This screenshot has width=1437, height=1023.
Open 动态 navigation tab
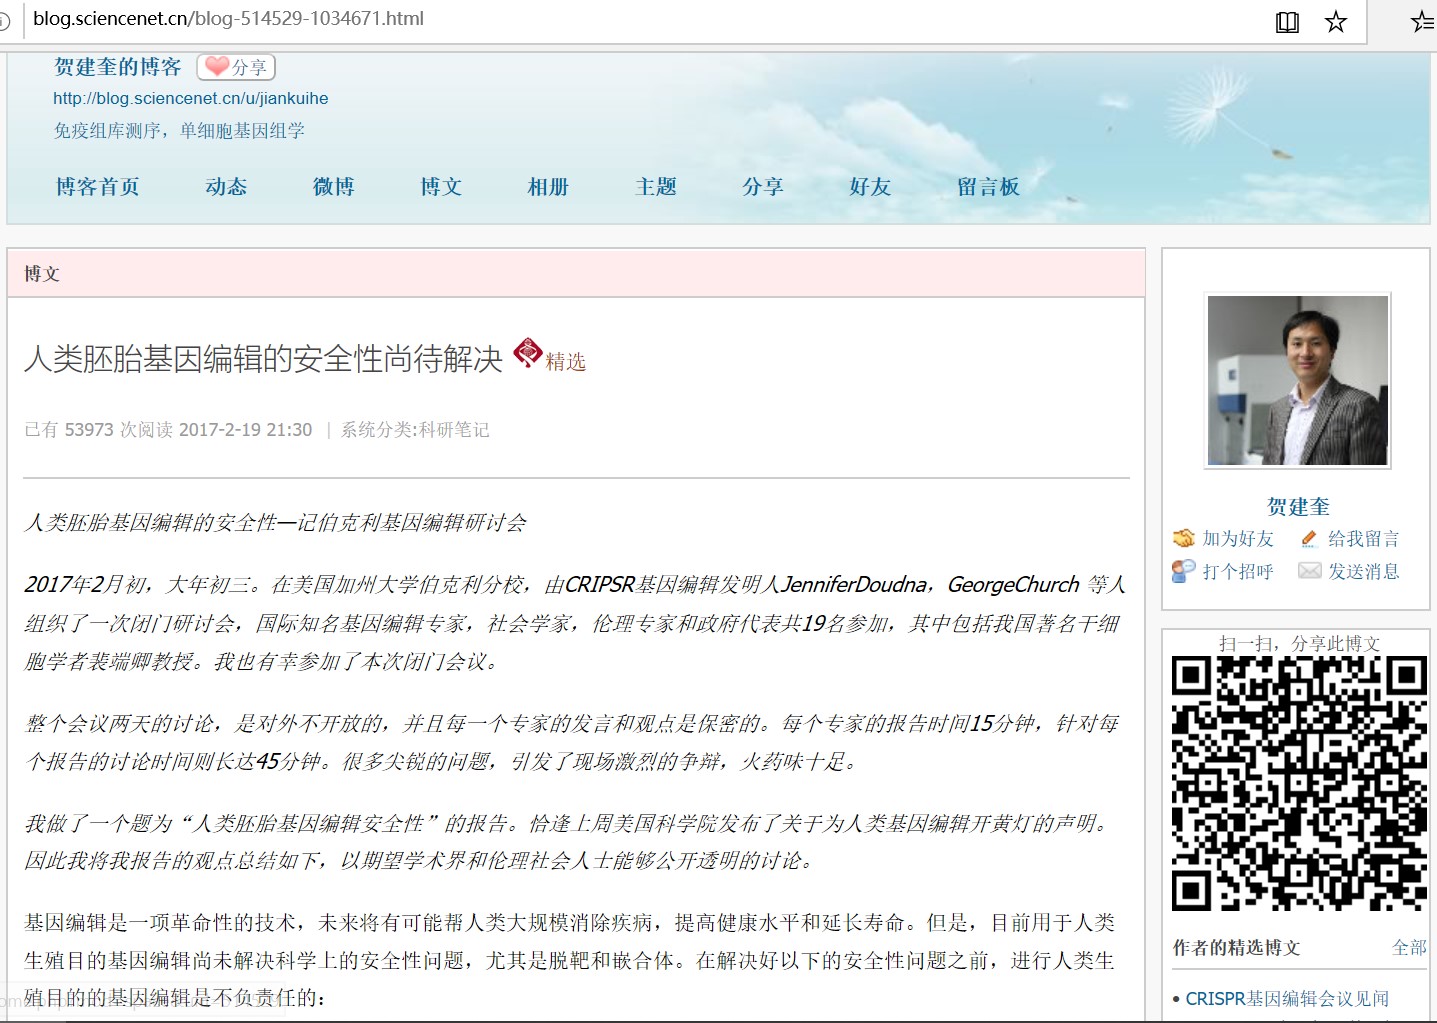click(226, 187)
